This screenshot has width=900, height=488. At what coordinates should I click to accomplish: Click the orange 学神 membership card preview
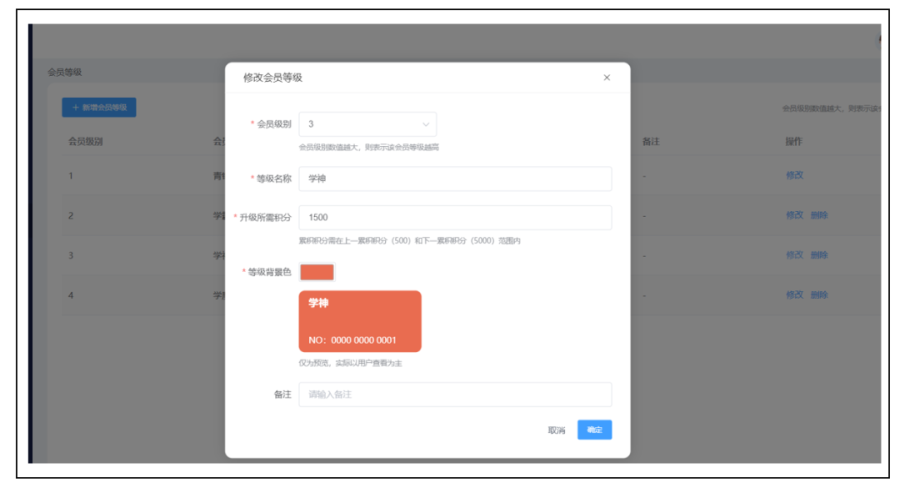[x=360, y=321]
